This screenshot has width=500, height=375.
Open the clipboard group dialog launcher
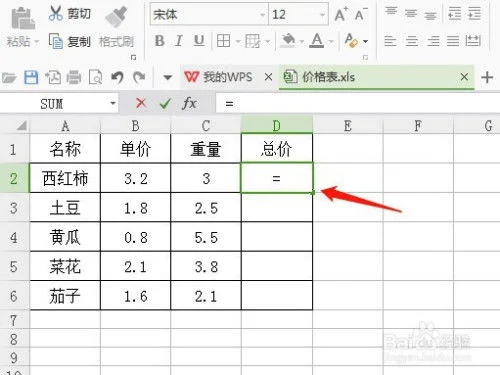click(133, 57)
